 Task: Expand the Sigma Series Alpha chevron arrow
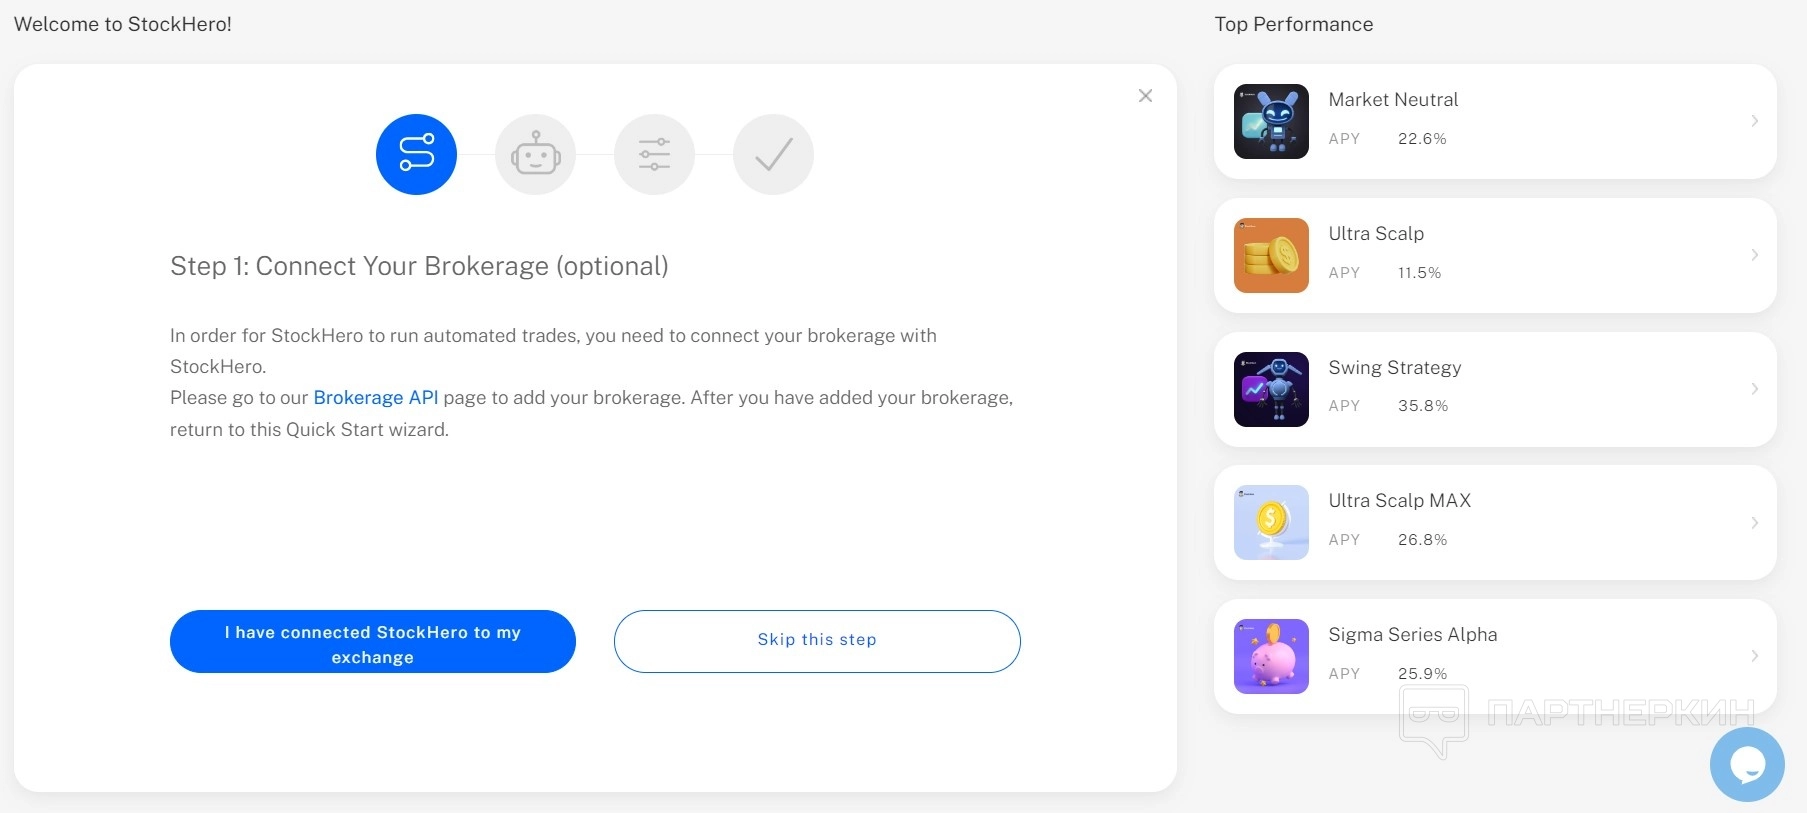1754,656
